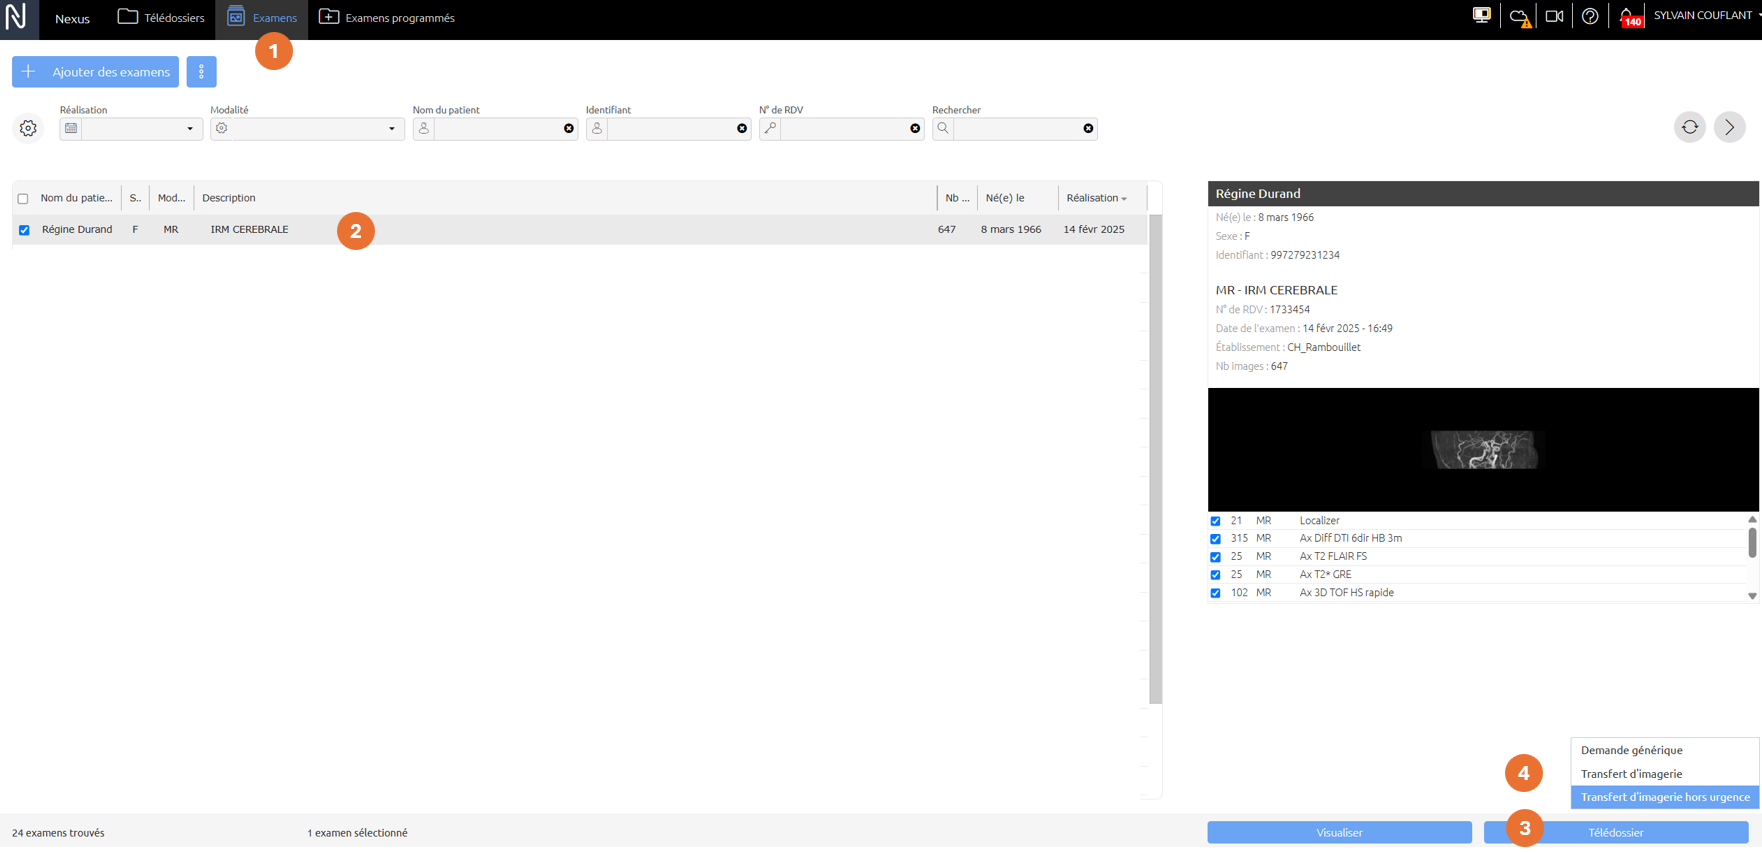Click the right chevron arrow button

1730,127
